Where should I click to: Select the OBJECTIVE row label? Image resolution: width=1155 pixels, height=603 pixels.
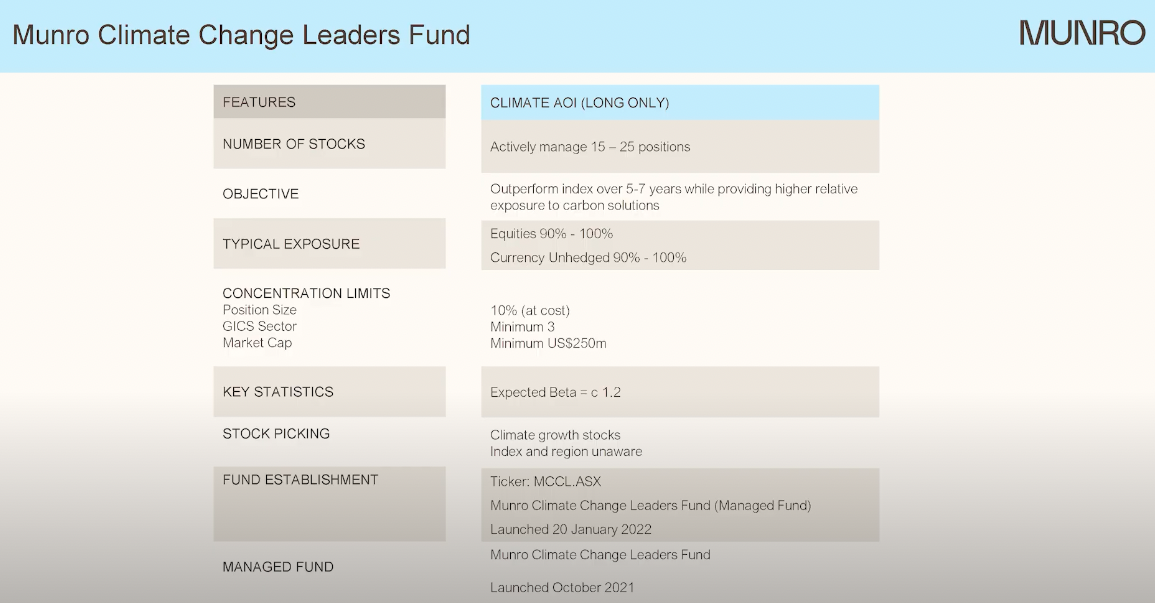pyautogui.click(x=260, y=194)
